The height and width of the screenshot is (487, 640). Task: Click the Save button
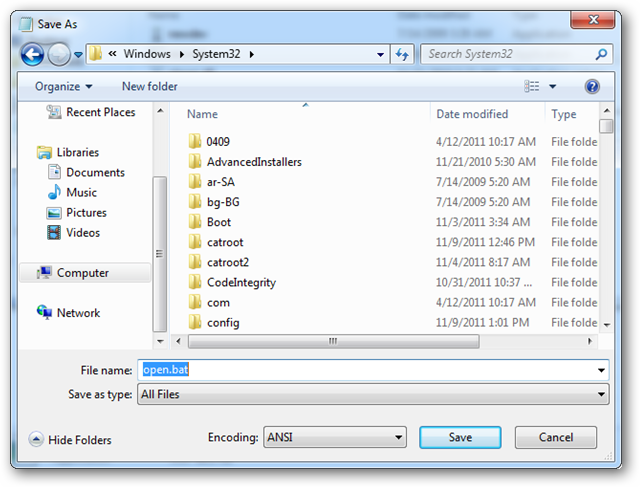click(460, 438)
